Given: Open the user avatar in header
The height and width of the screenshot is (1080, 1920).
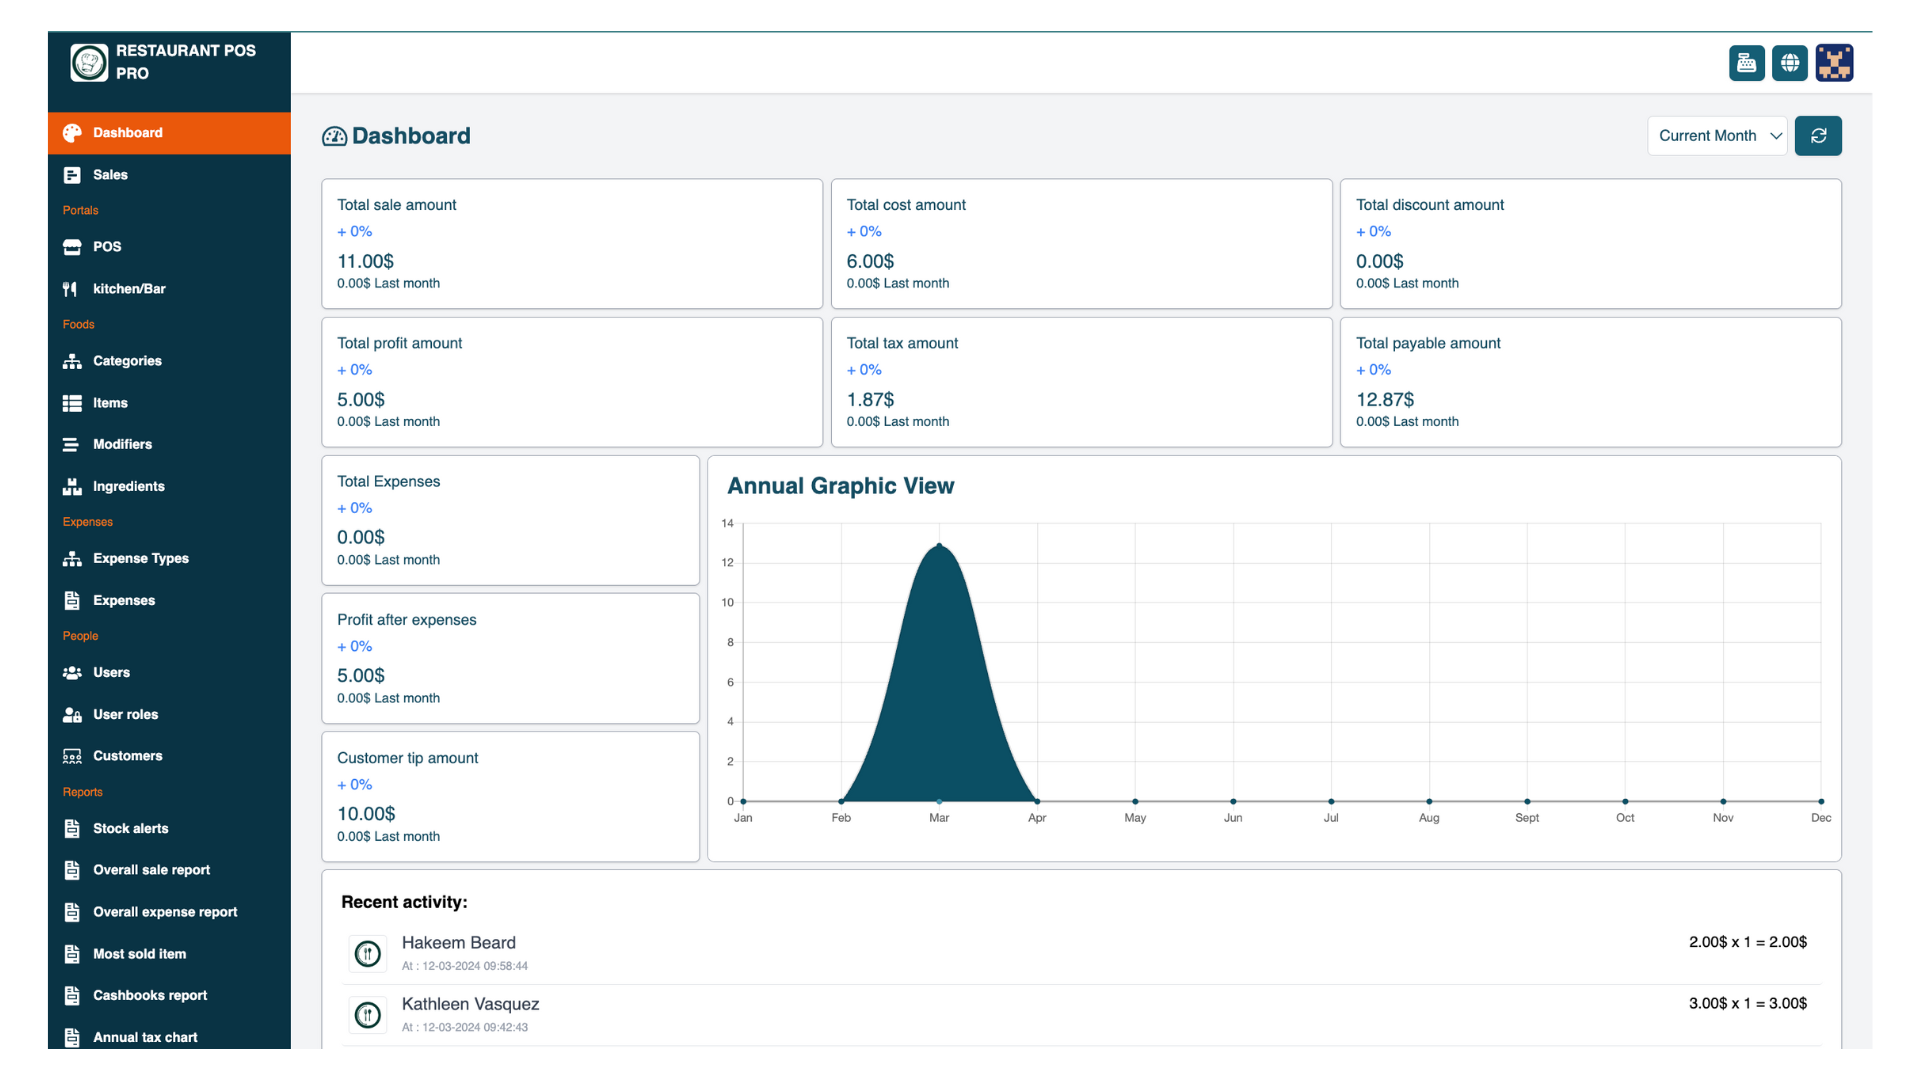Looking at the screenshot, I should point(1834,63).
